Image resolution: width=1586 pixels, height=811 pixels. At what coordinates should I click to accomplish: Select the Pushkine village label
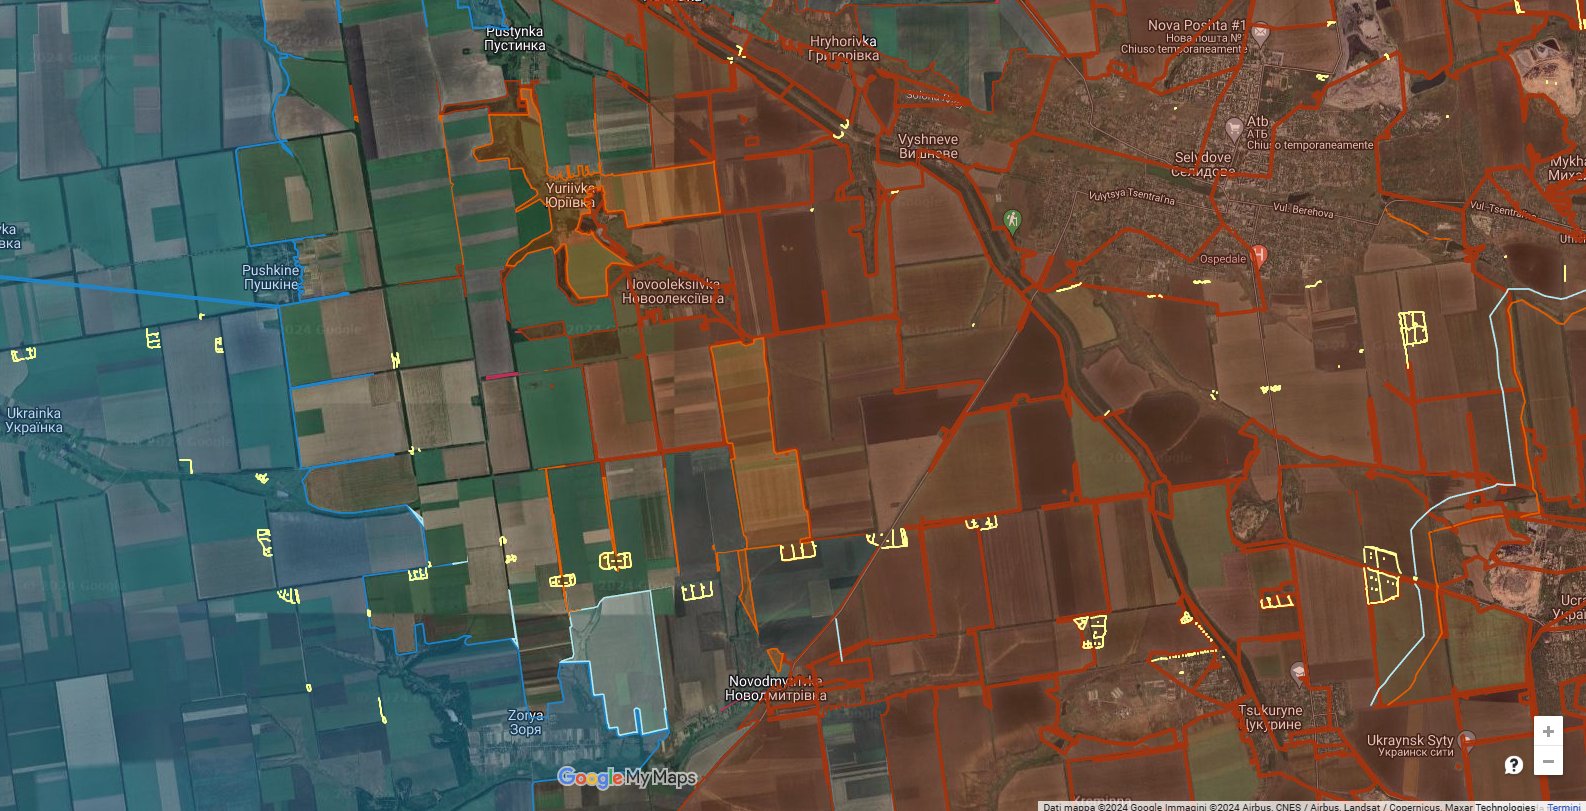271,277
